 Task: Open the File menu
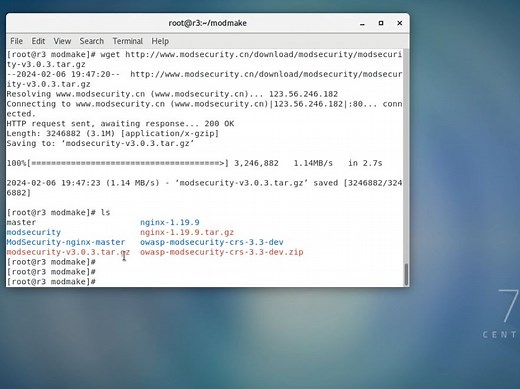(16, 41)
